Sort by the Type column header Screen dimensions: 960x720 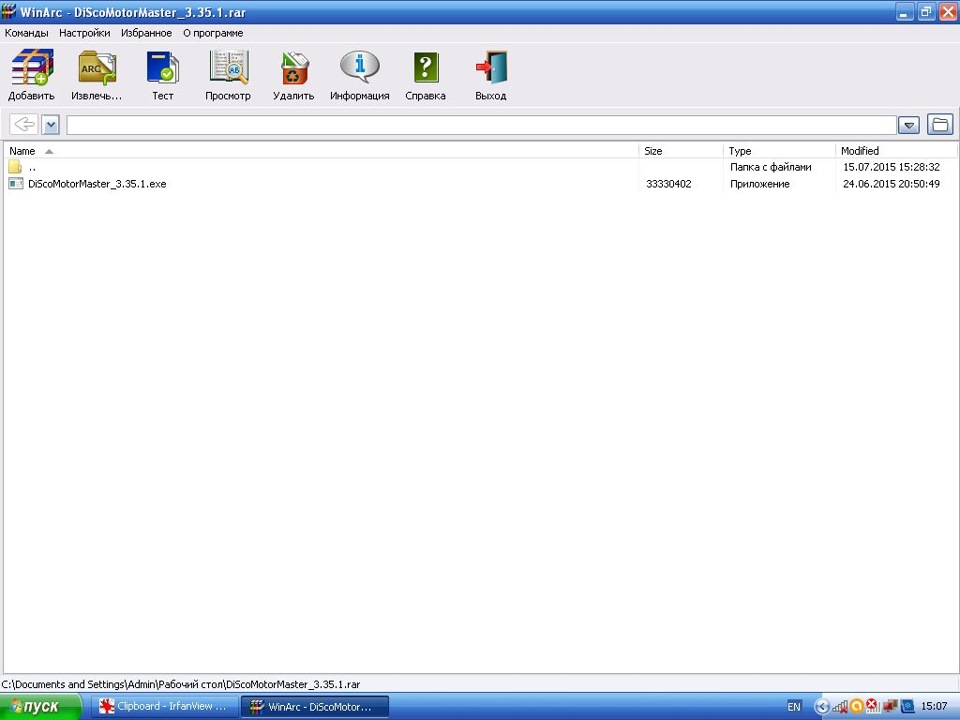click(x=779, y=151)
